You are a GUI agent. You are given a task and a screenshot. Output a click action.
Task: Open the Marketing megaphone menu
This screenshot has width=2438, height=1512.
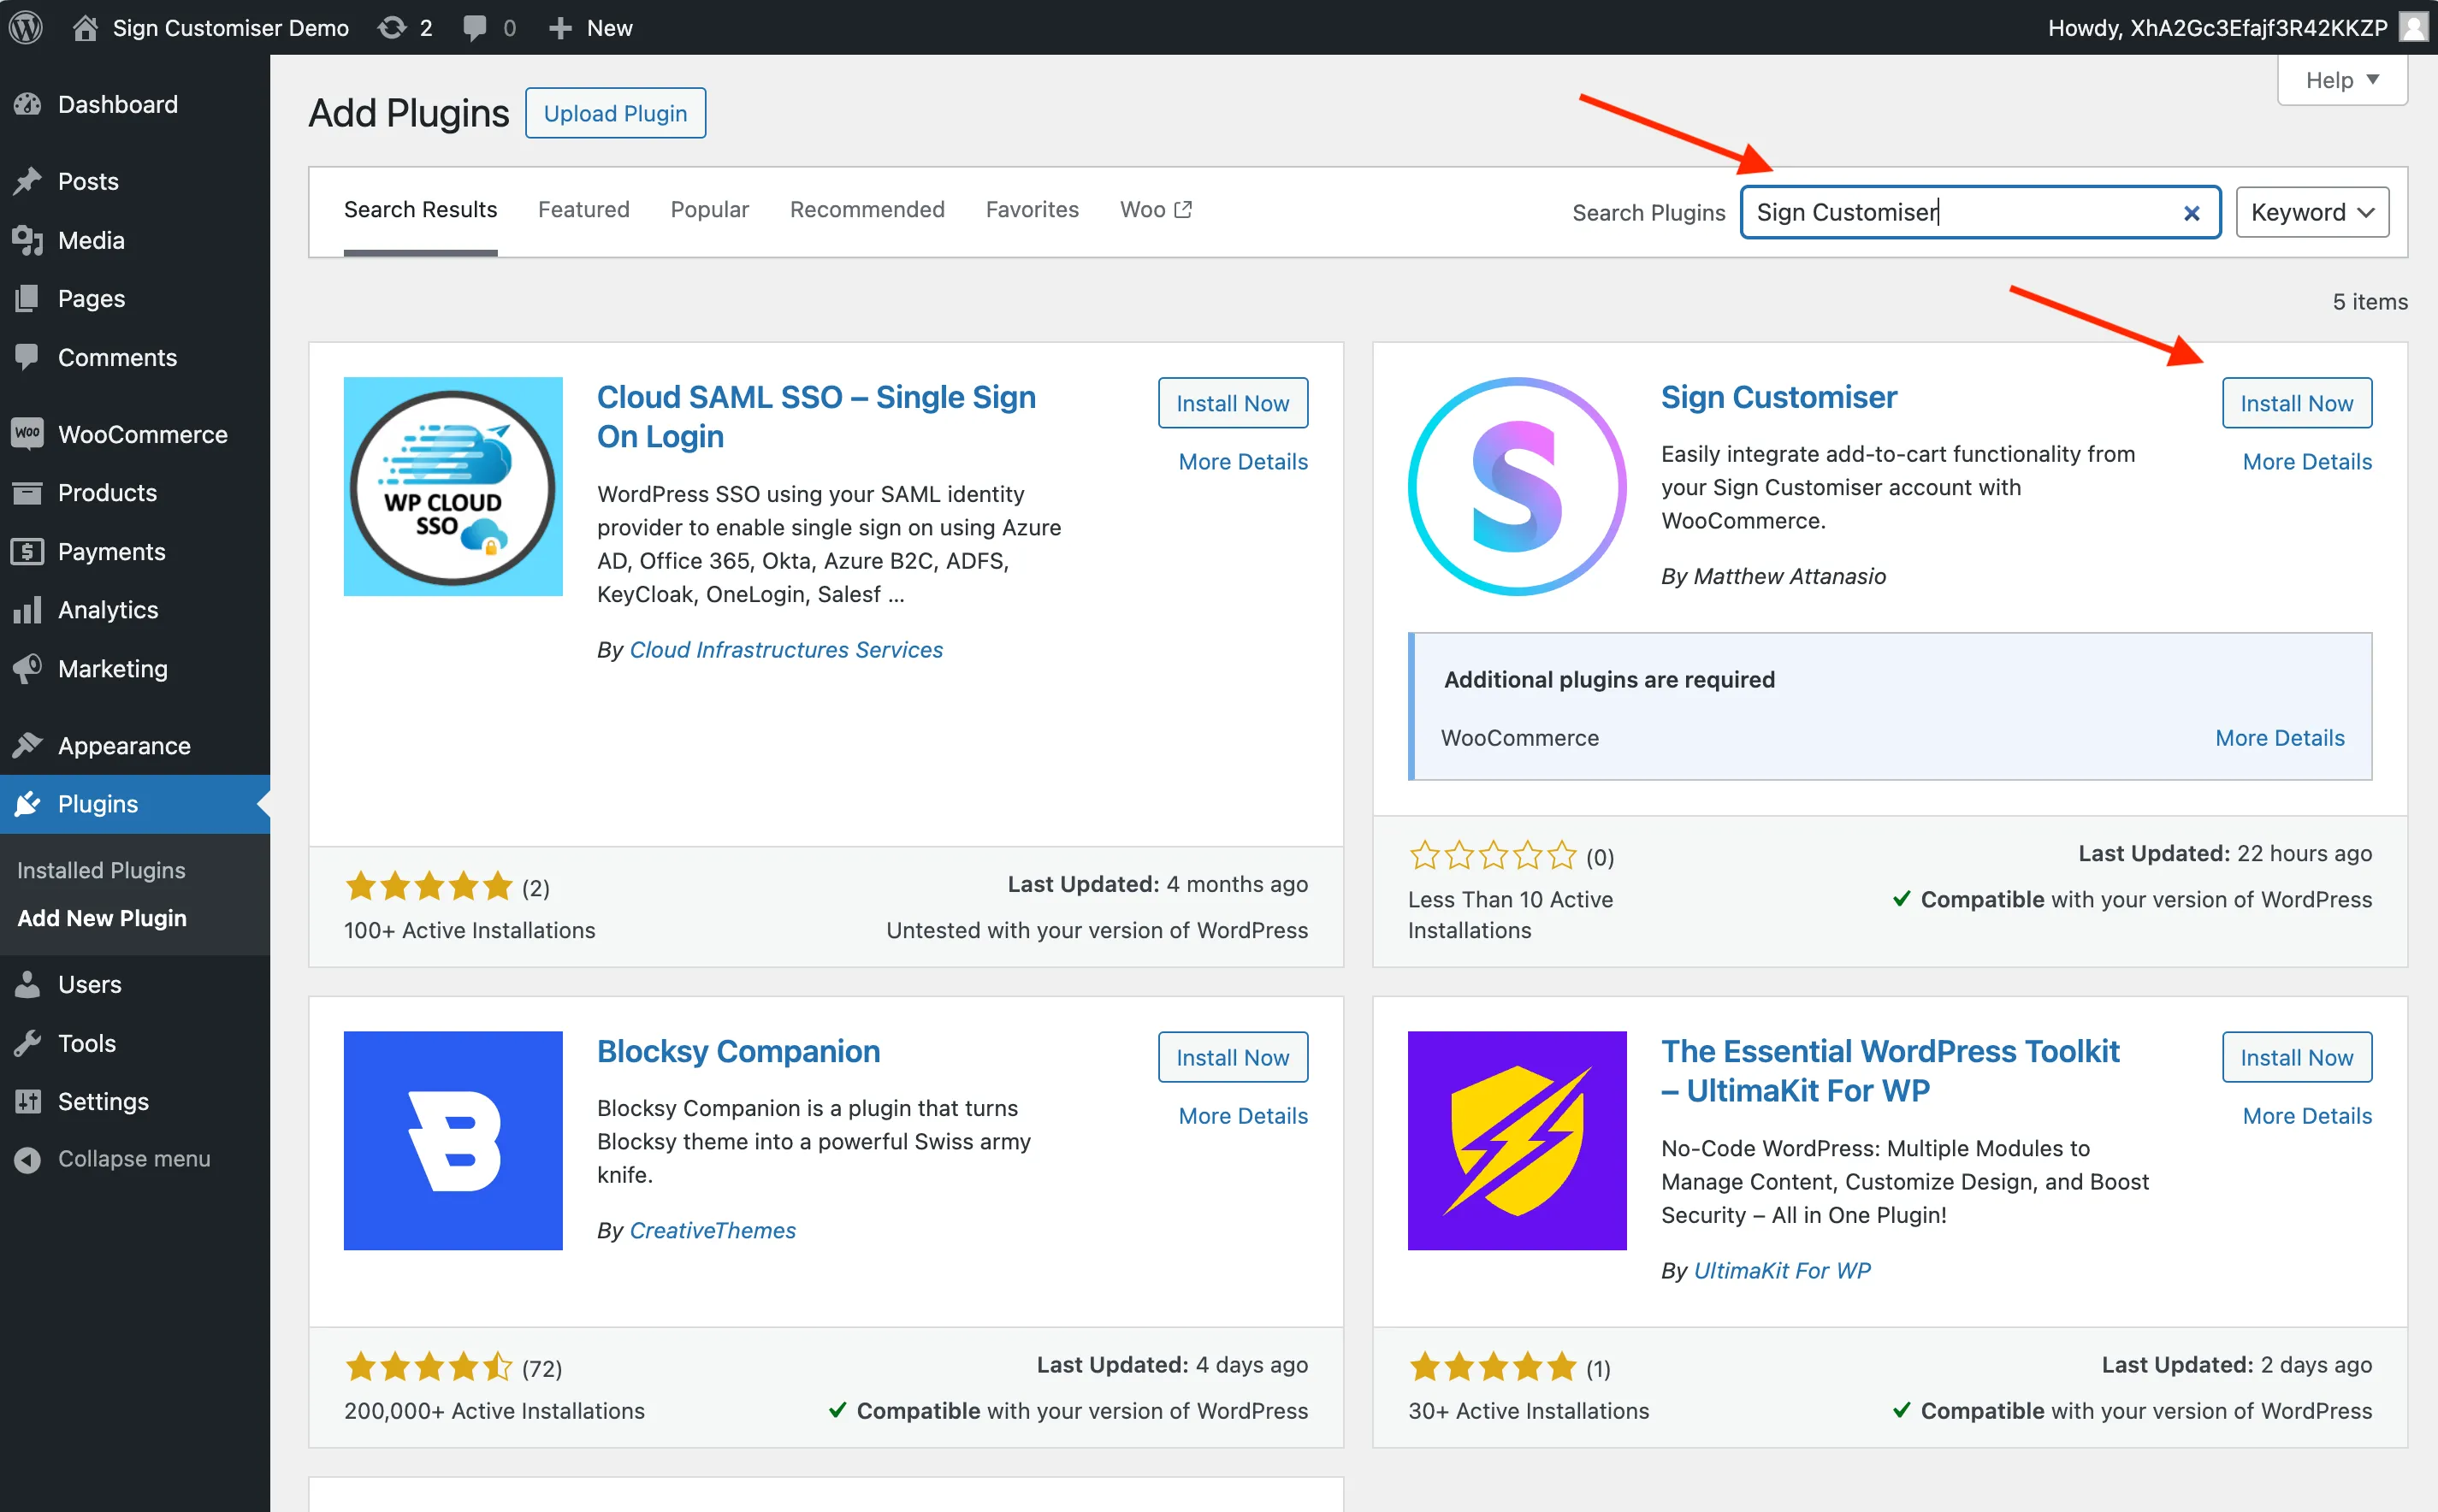click(112, 669)
